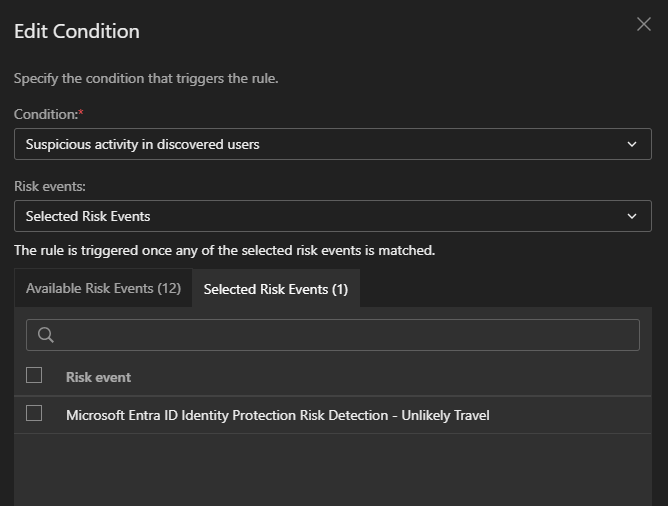
Task: Tick the select-all checkbox in table header
Action: 34,375
